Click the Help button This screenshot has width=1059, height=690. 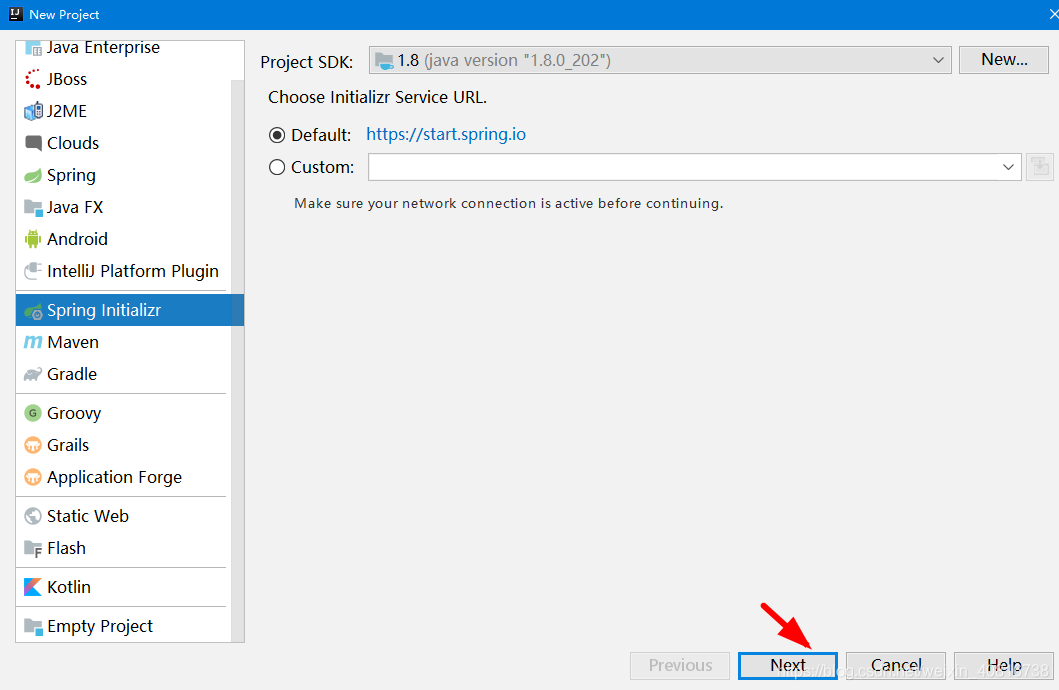(x=1004, y=666)
